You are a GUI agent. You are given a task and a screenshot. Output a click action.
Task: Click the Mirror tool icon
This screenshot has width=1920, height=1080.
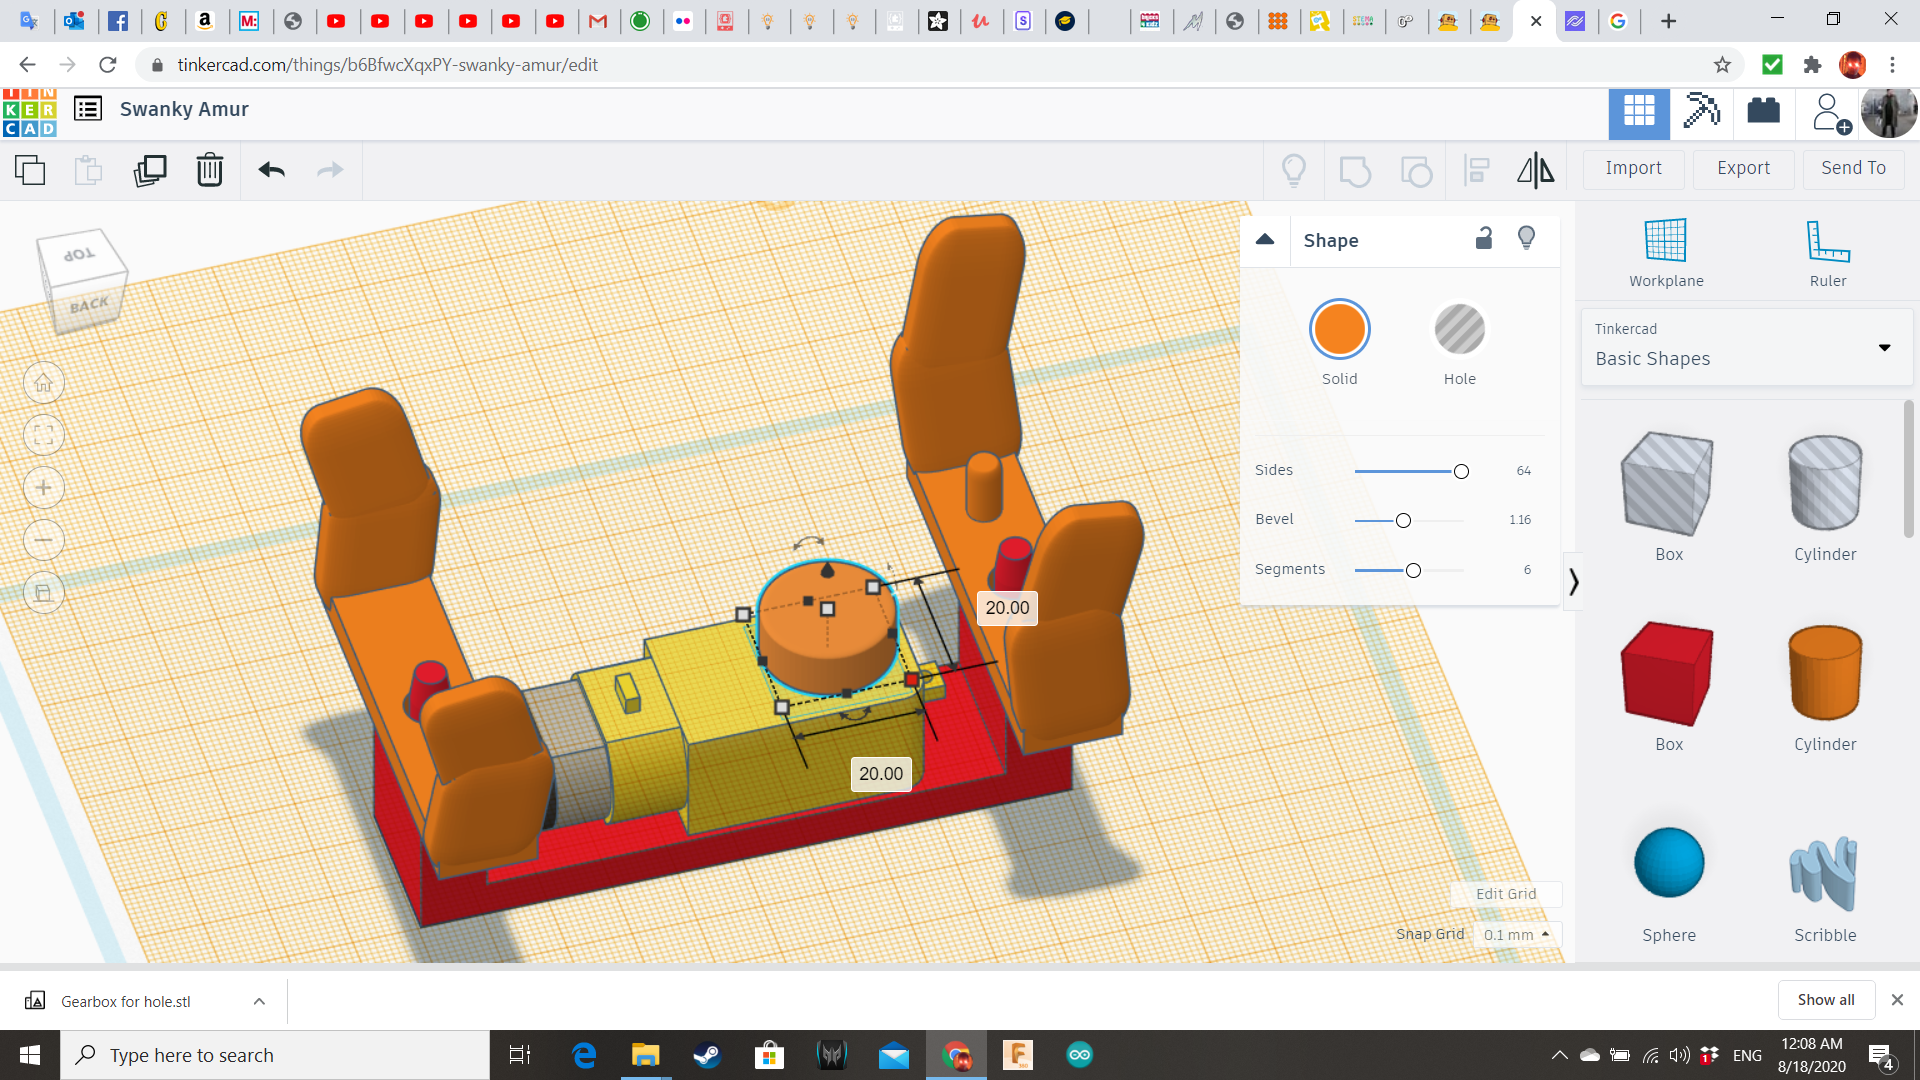(x=1535, y=171)
